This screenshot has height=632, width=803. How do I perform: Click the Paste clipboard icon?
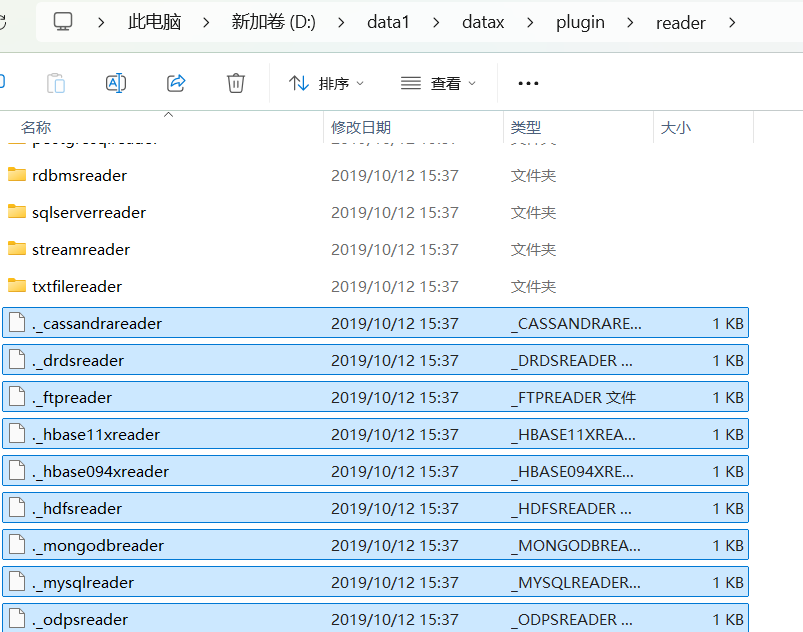[x=55, y=83]
